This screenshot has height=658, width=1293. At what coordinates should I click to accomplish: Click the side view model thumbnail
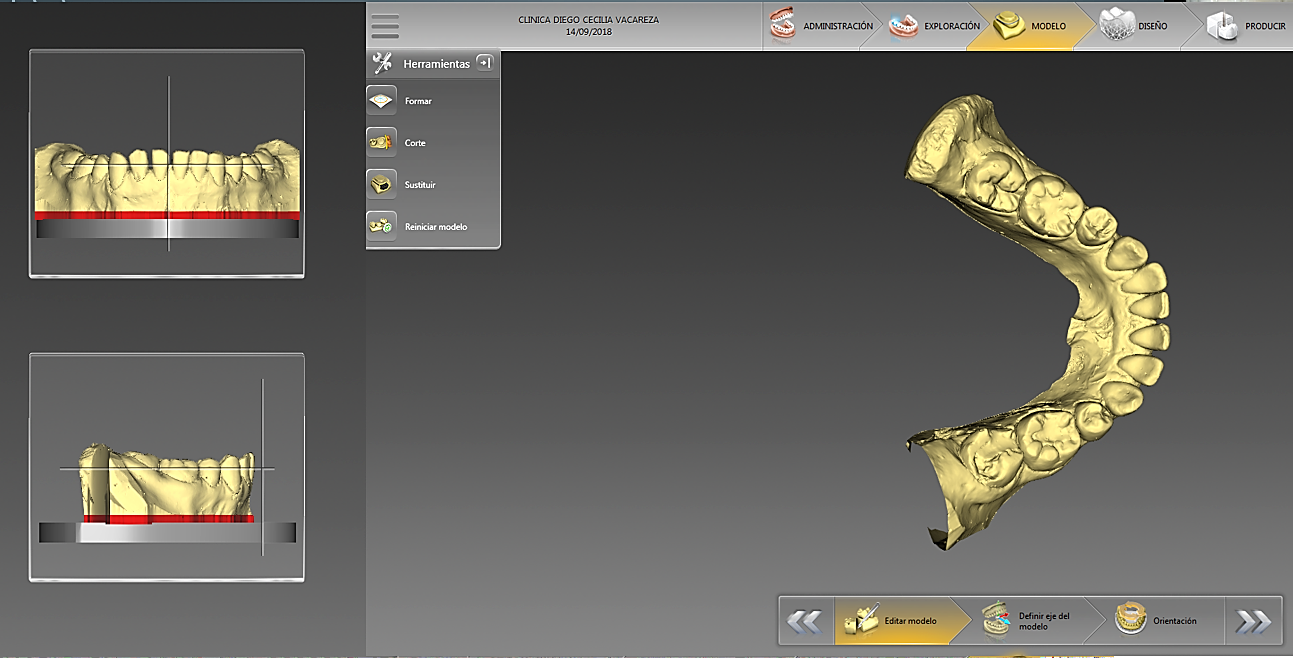click(167, 467)
